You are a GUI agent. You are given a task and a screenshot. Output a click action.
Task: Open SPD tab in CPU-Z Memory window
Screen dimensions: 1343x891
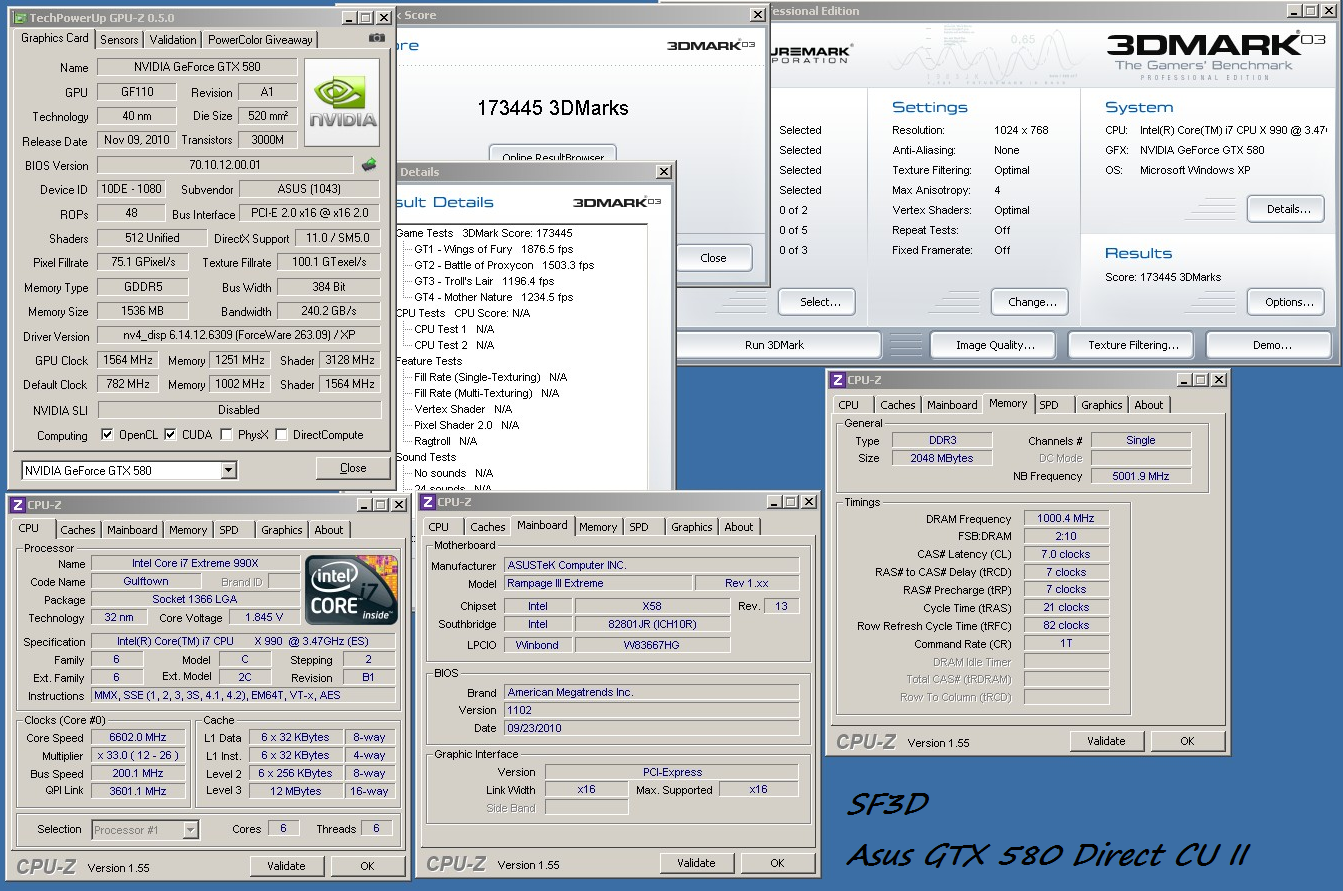pyautogui.click(x=1049, y=405)
